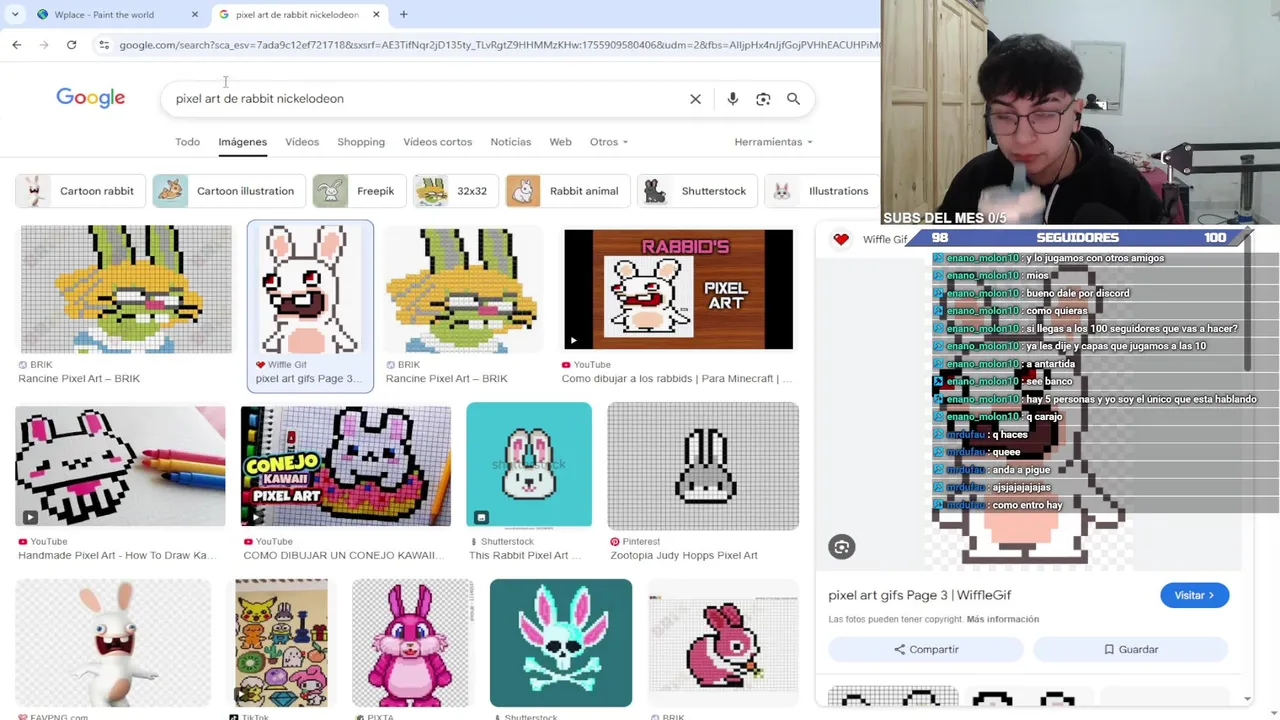Open the Web results tab
Screen dimensions: 1280x720
click(560, 142)
